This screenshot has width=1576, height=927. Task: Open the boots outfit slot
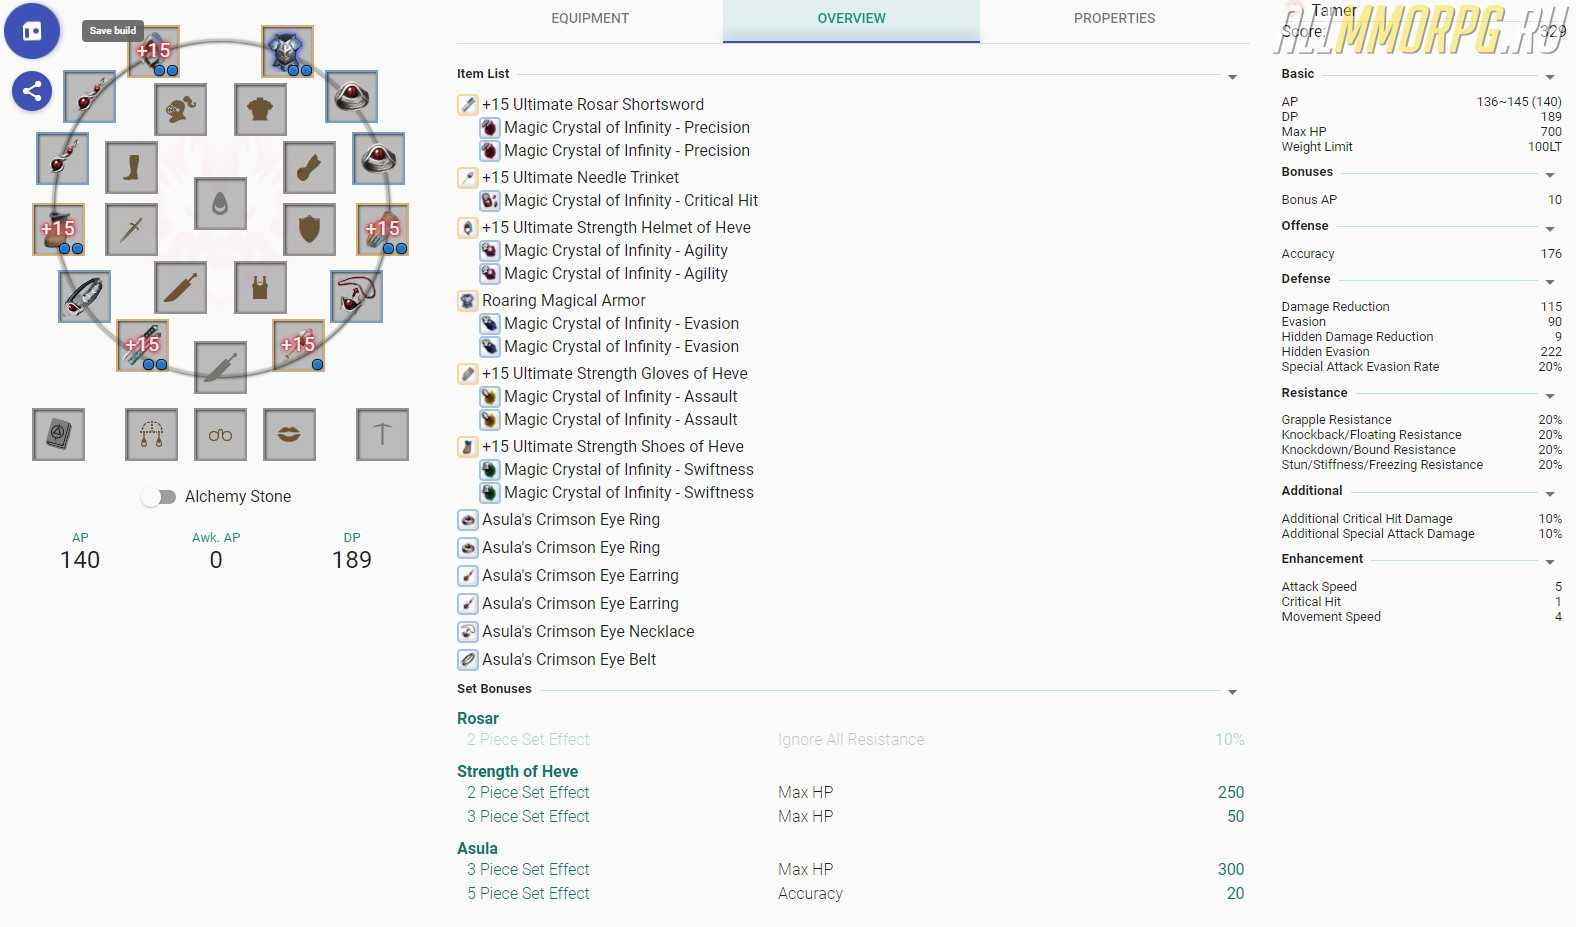[132, 167]
